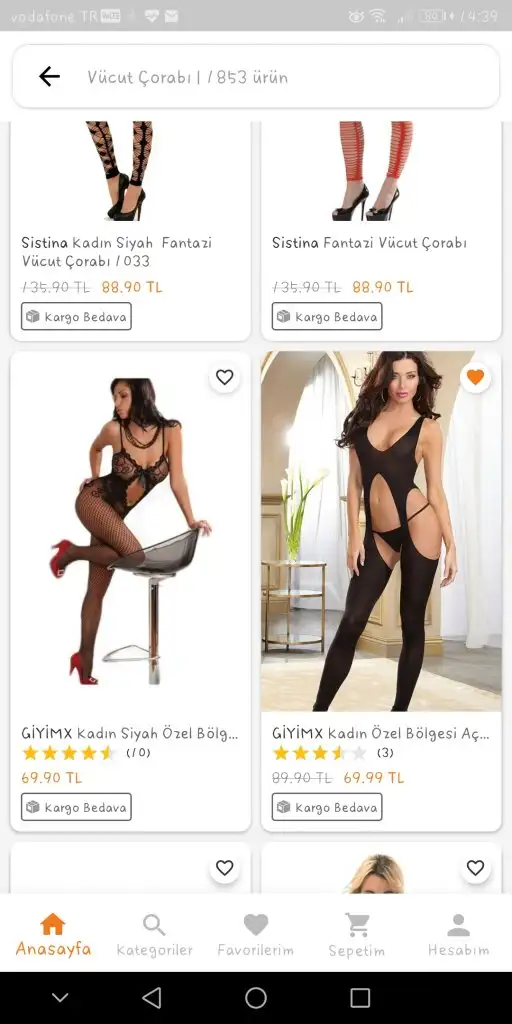Open Kategoriler search tab
Screen dimensions: 512x1024
point(154,935)
